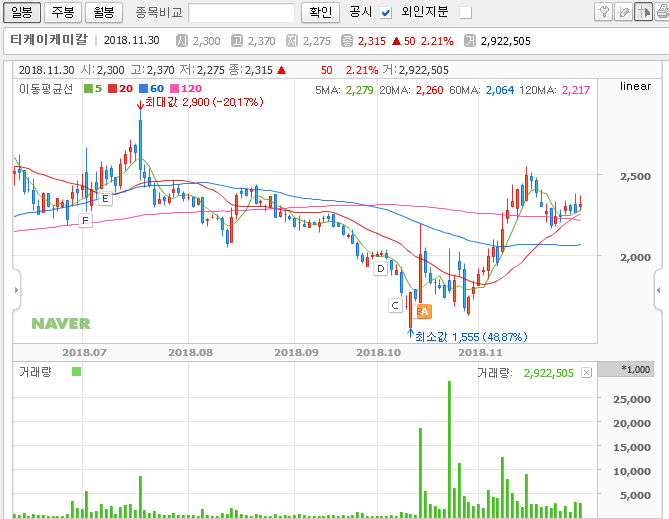Click the print chart icon
669x519 pixels.
[x=662, y=12]
